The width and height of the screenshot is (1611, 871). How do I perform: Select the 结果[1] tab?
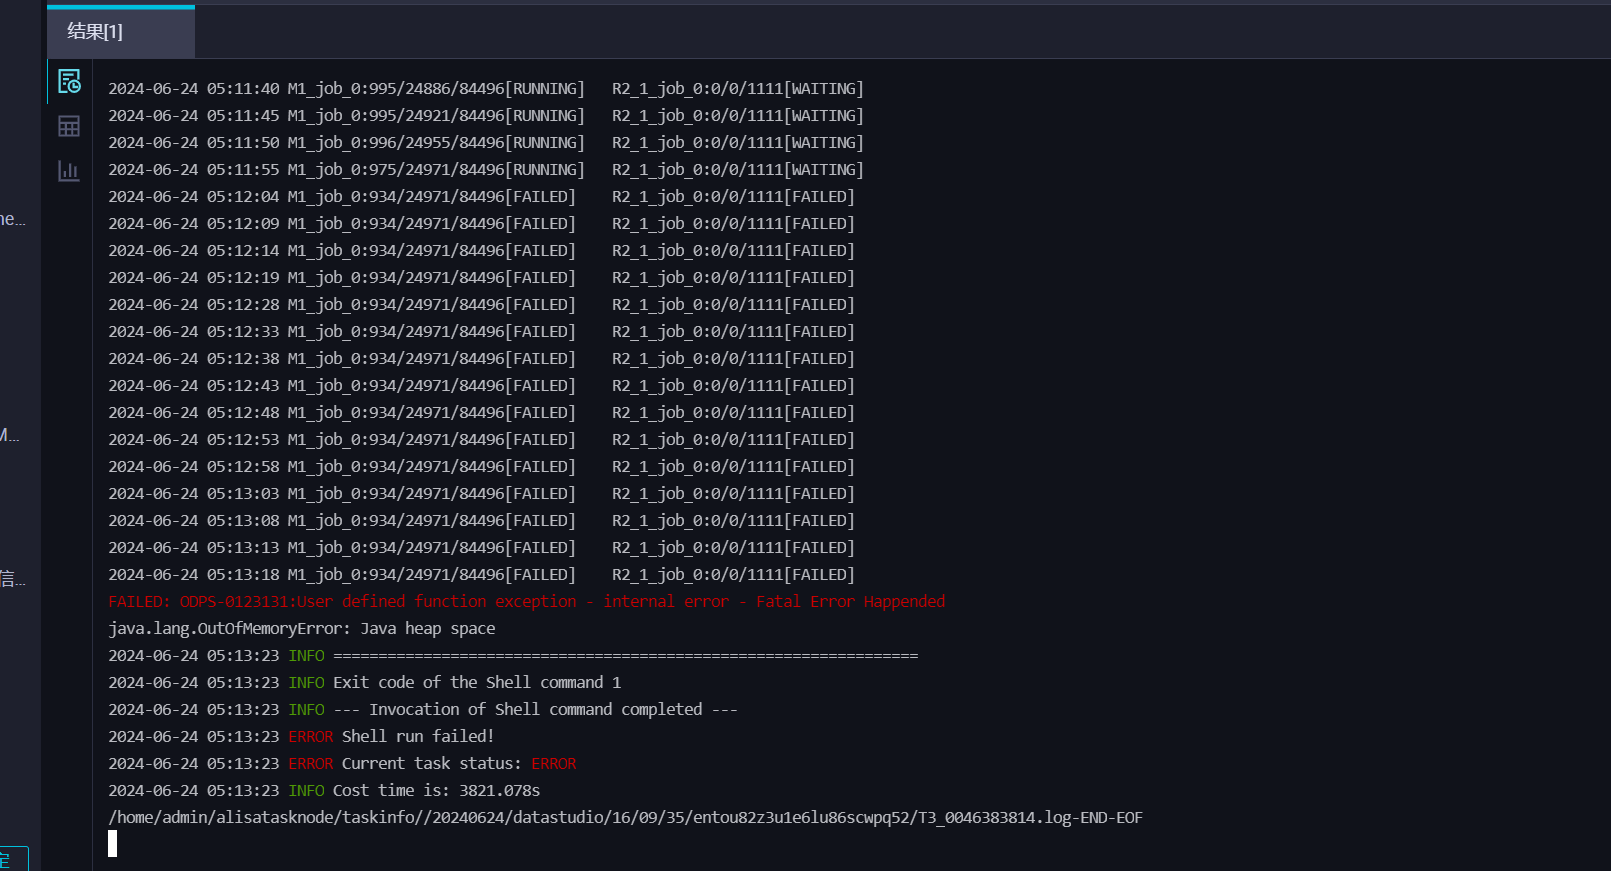pos(121,32)
